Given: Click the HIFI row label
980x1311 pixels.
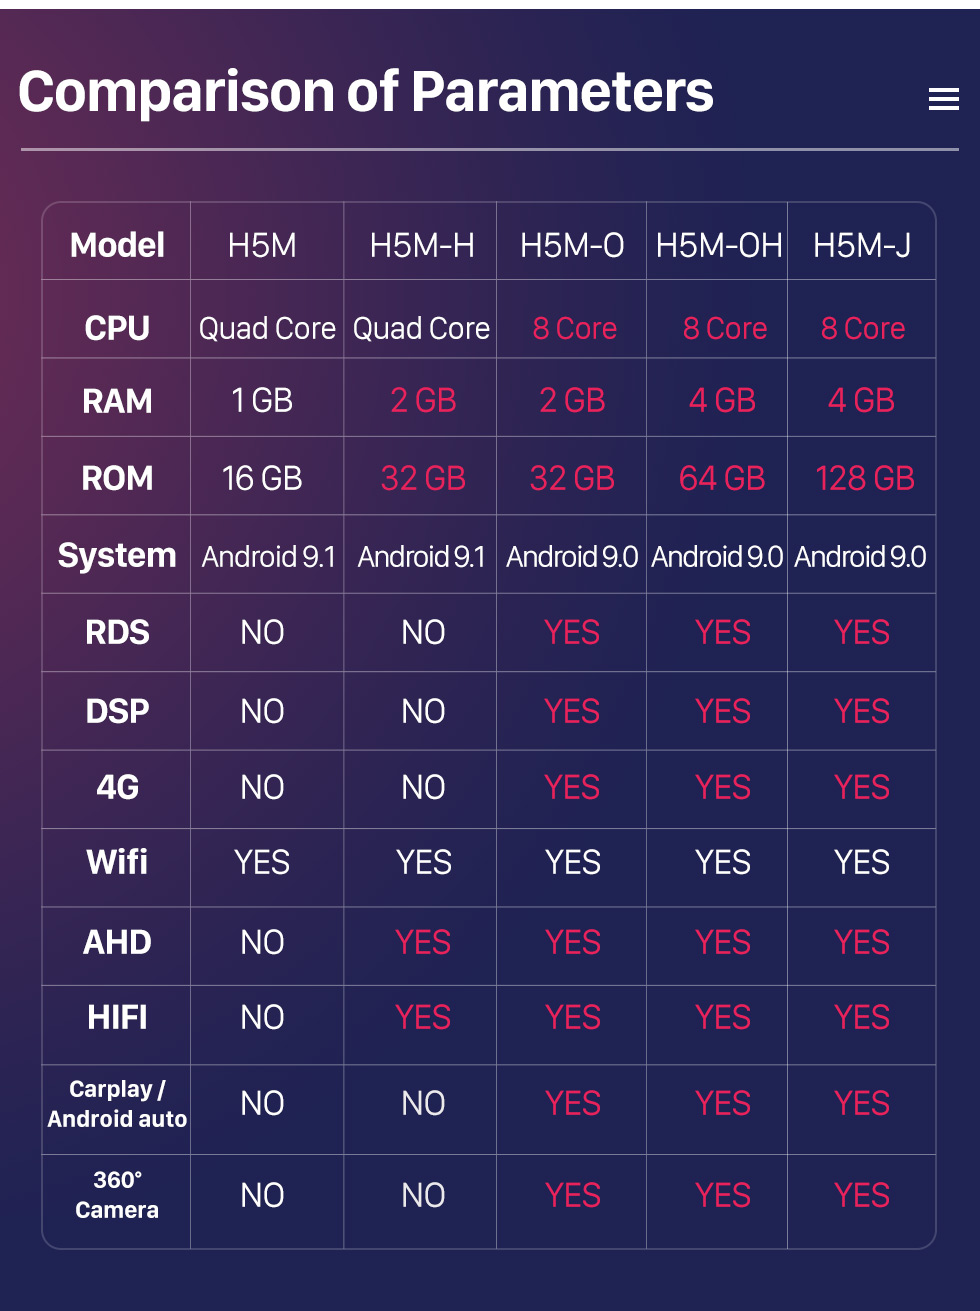Looking at the screenshot, I should pos(117,1018).
